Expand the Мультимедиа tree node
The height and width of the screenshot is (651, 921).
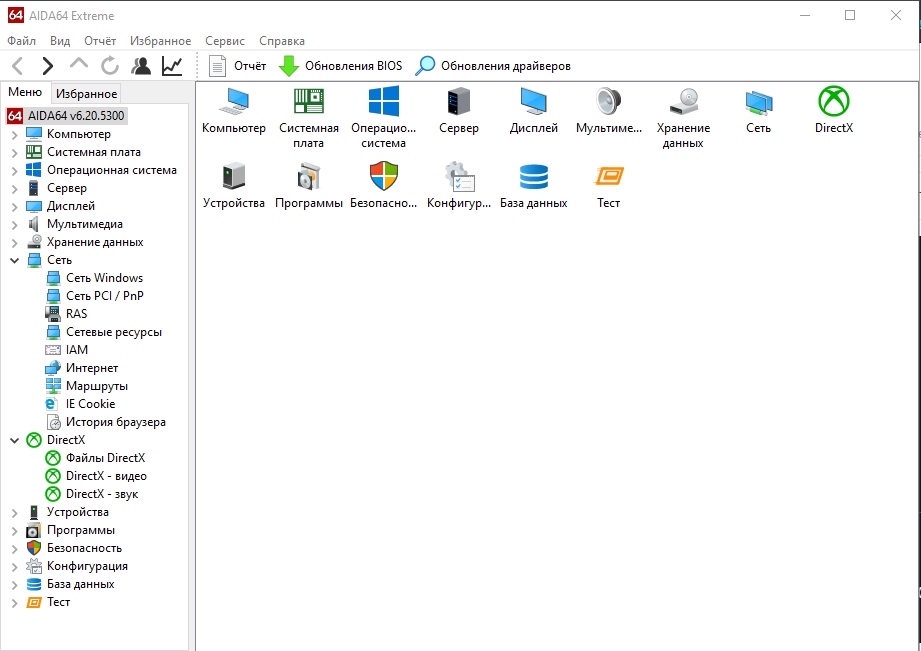tap(15, 224)
